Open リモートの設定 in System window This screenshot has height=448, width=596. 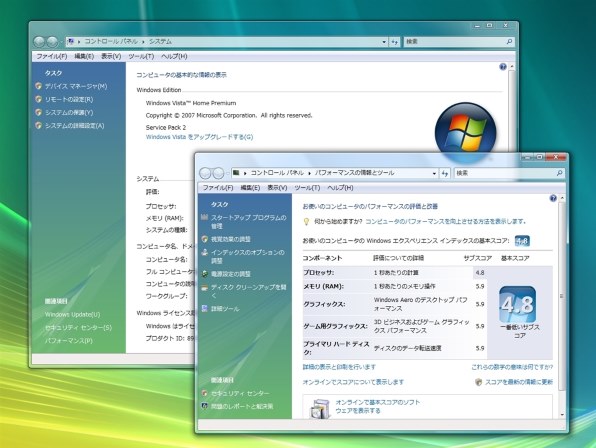click(x=69, y=99)
